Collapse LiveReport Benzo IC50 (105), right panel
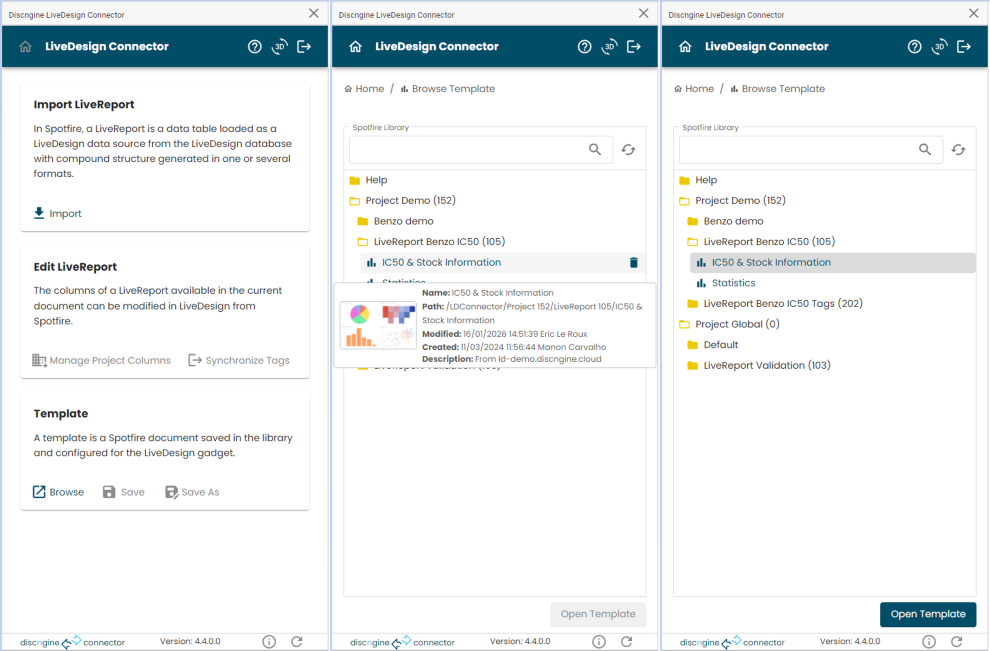The image size is (990, 651). [x=761, y=242]
